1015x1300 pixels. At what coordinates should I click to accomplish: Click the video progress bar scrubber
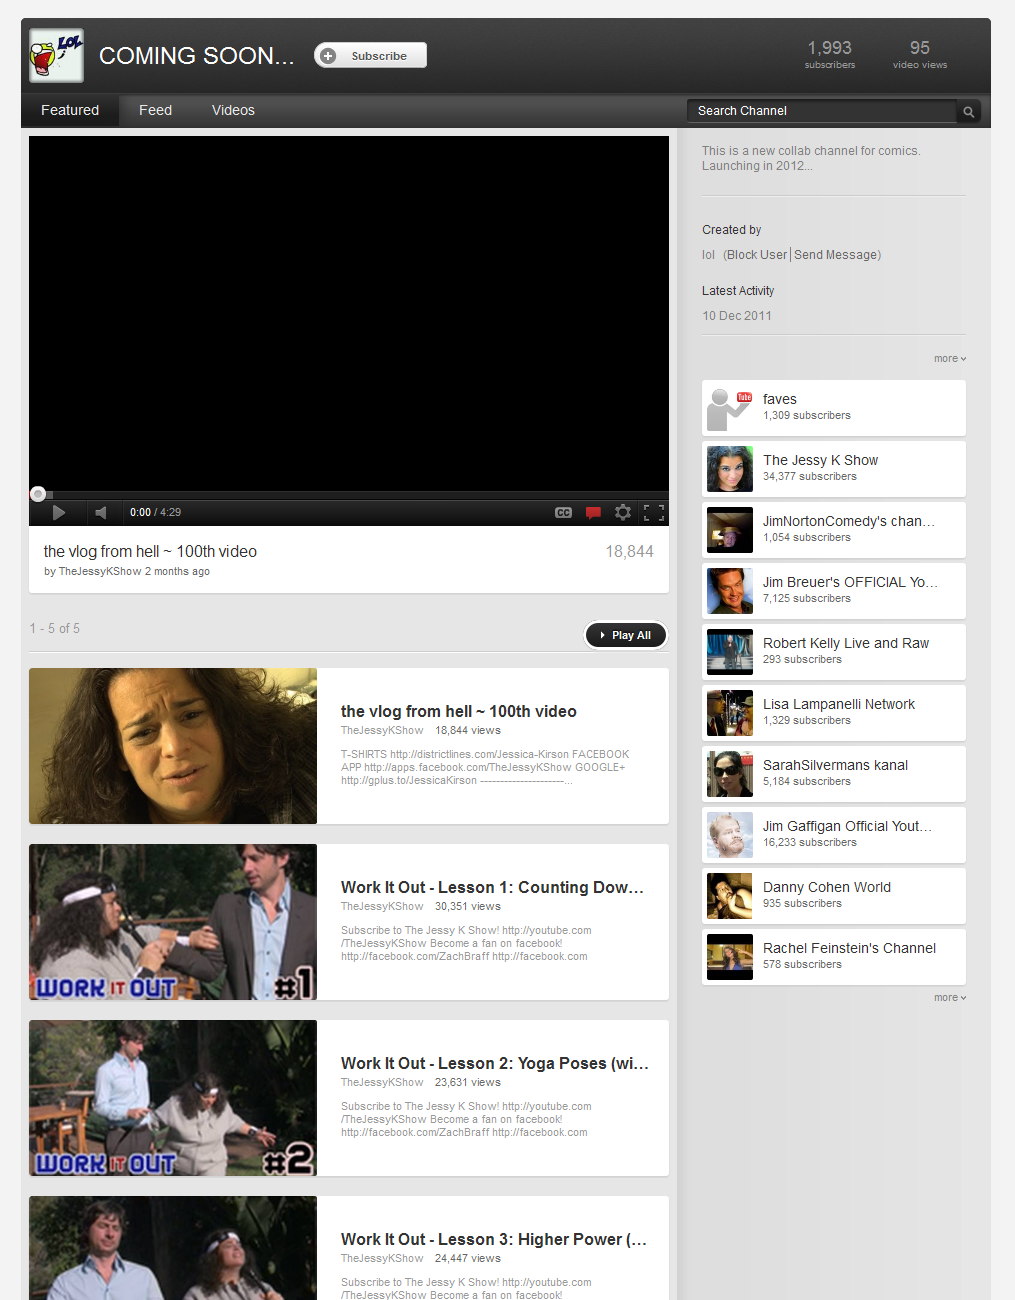point(38,494)
